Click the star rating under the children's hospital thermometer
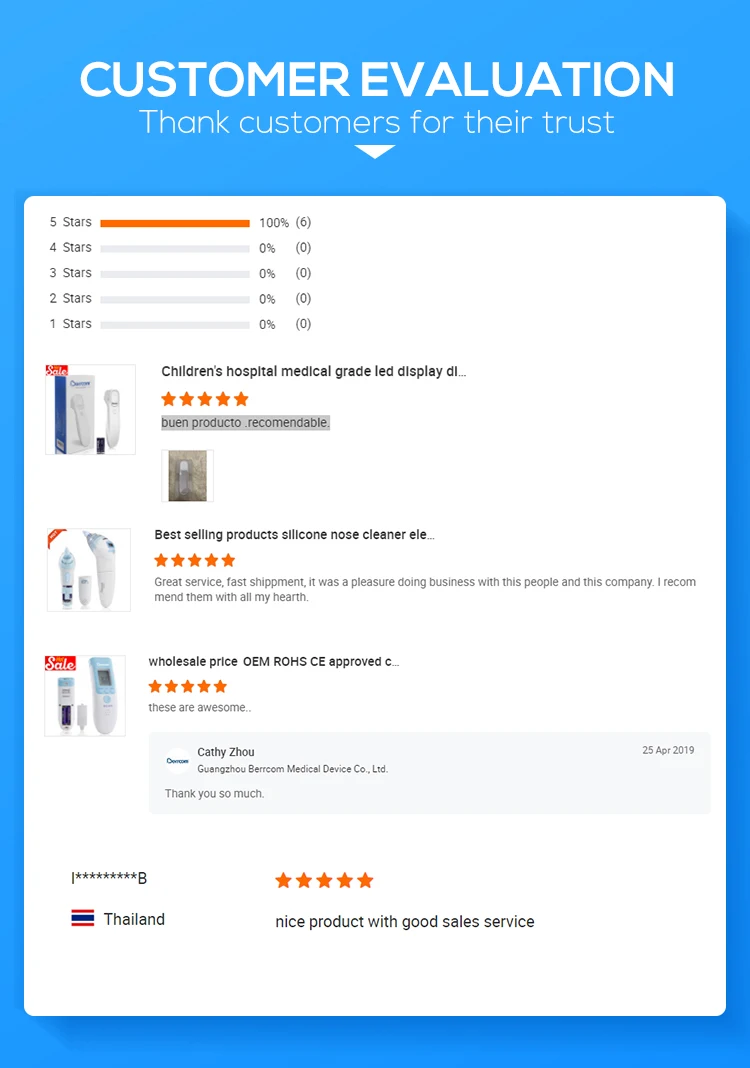Viewport: 750px width, 1068px height. click(205, 399)
